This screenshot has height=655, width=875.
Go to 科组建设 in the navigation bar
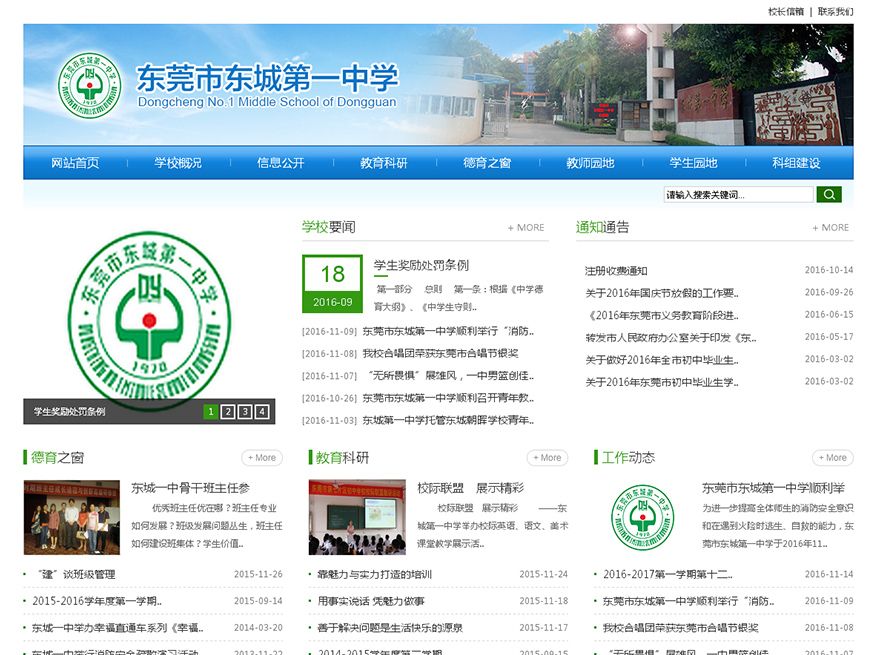[796, 163]
